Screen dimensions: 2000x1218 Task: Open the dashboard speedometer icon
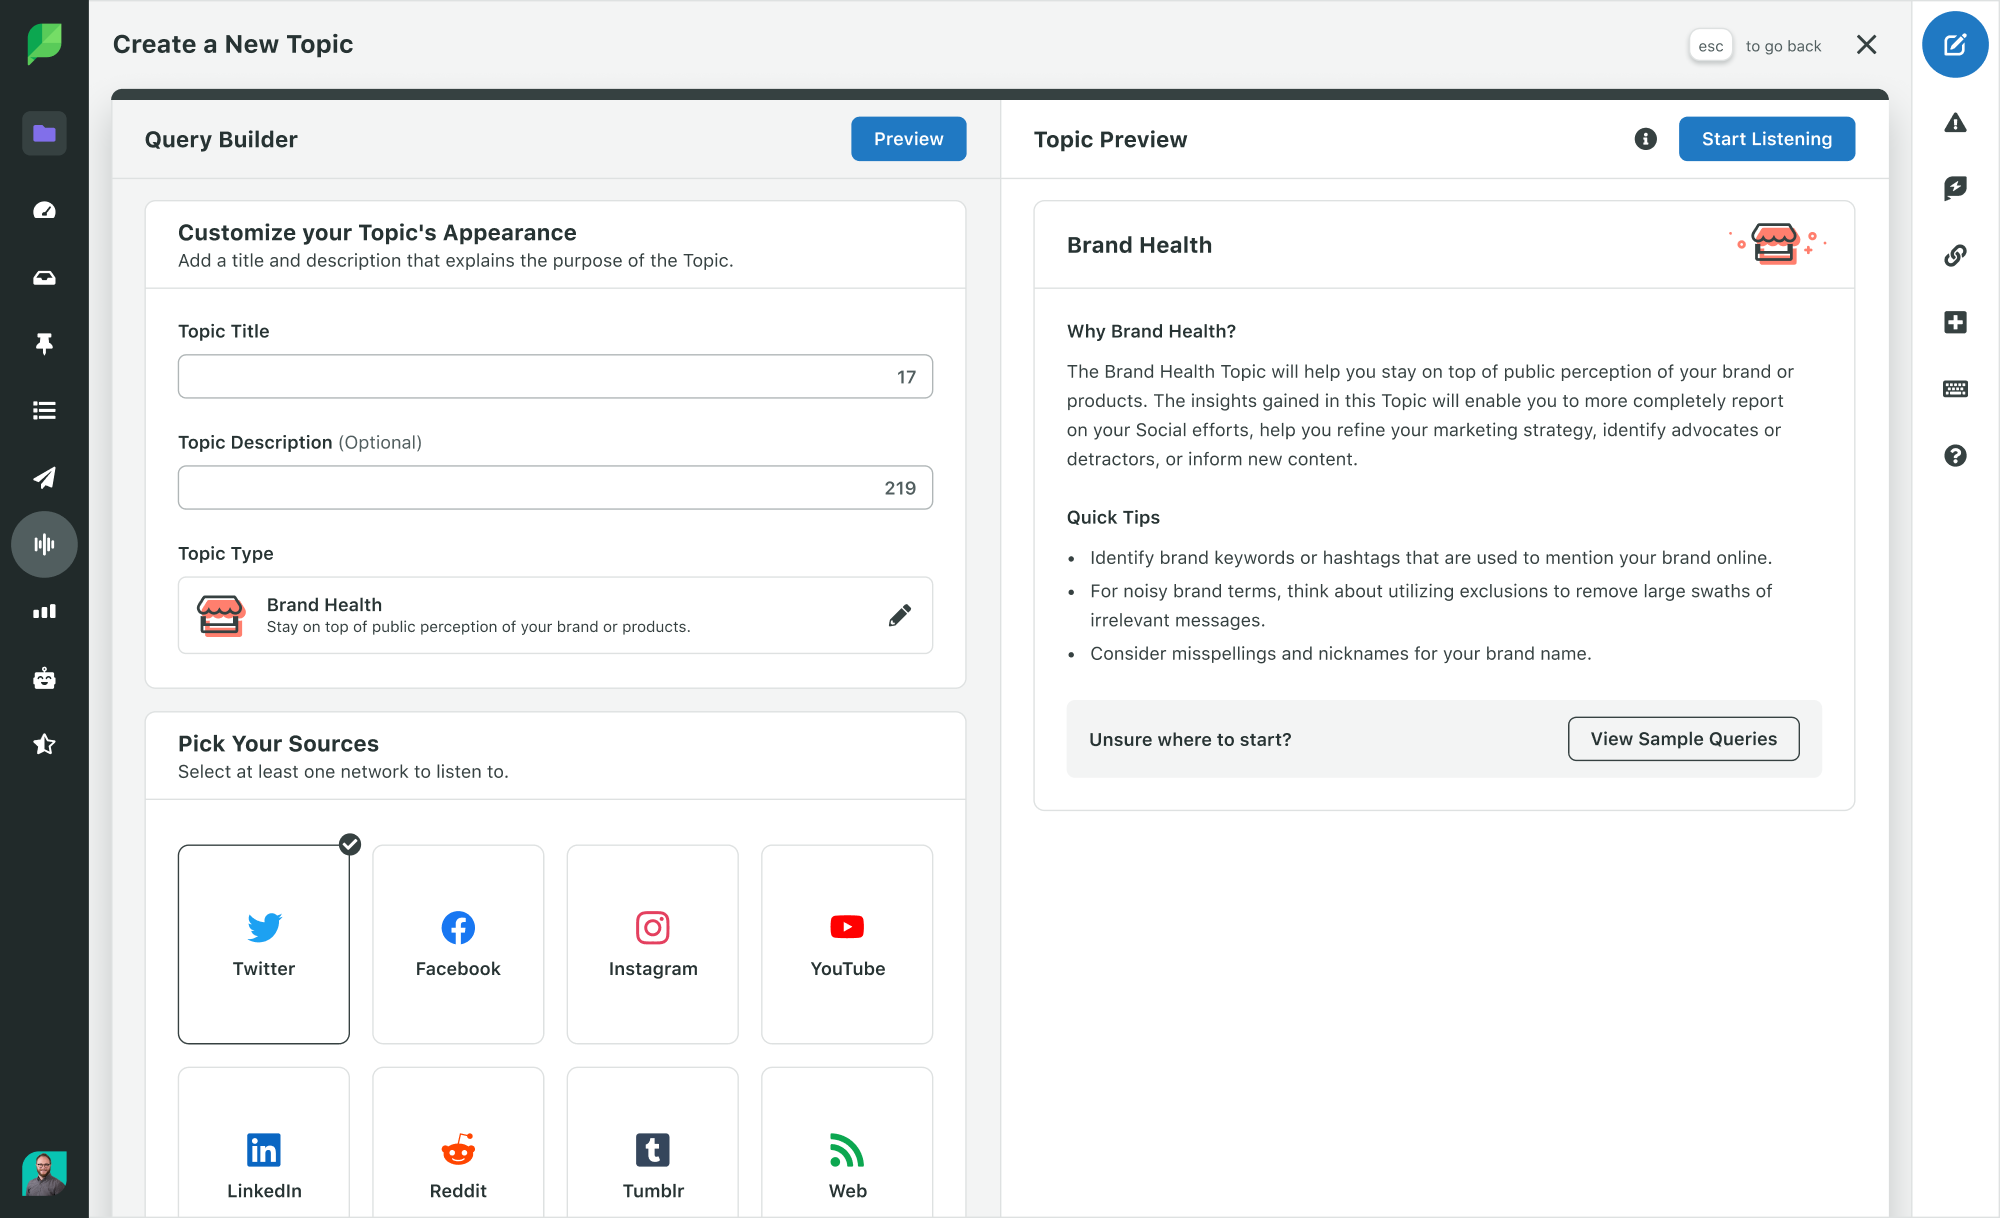click(x=44, y=210)
